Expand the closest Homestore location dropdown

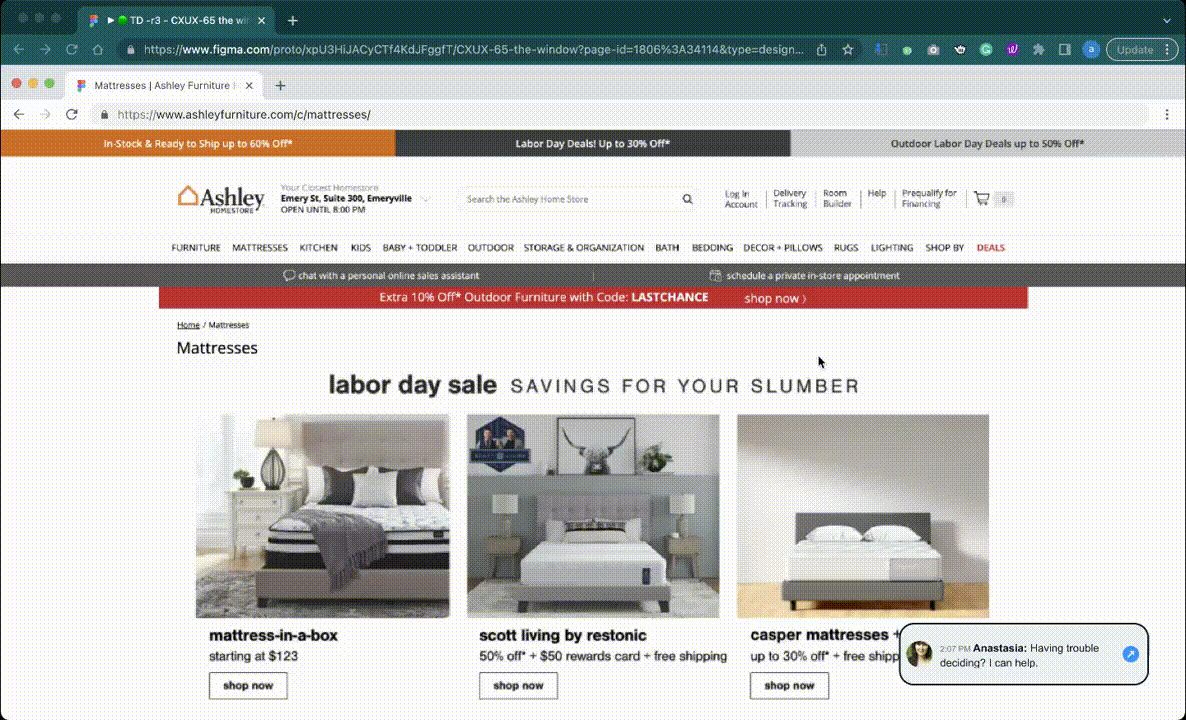click(426, 199)
